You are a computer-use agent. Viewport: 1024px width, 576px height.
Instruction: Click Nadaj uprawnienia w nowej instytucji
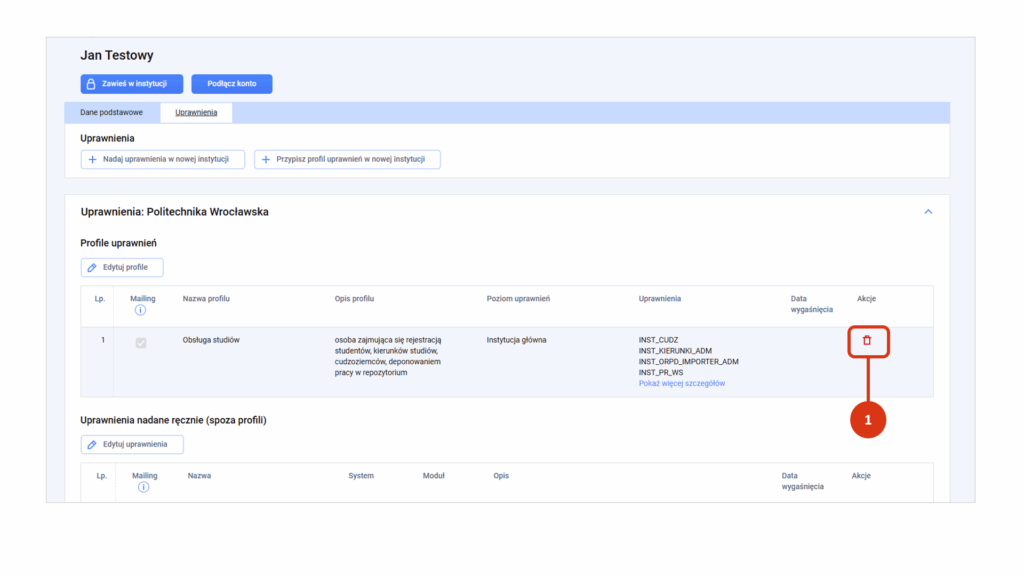(x=163, y=159)
